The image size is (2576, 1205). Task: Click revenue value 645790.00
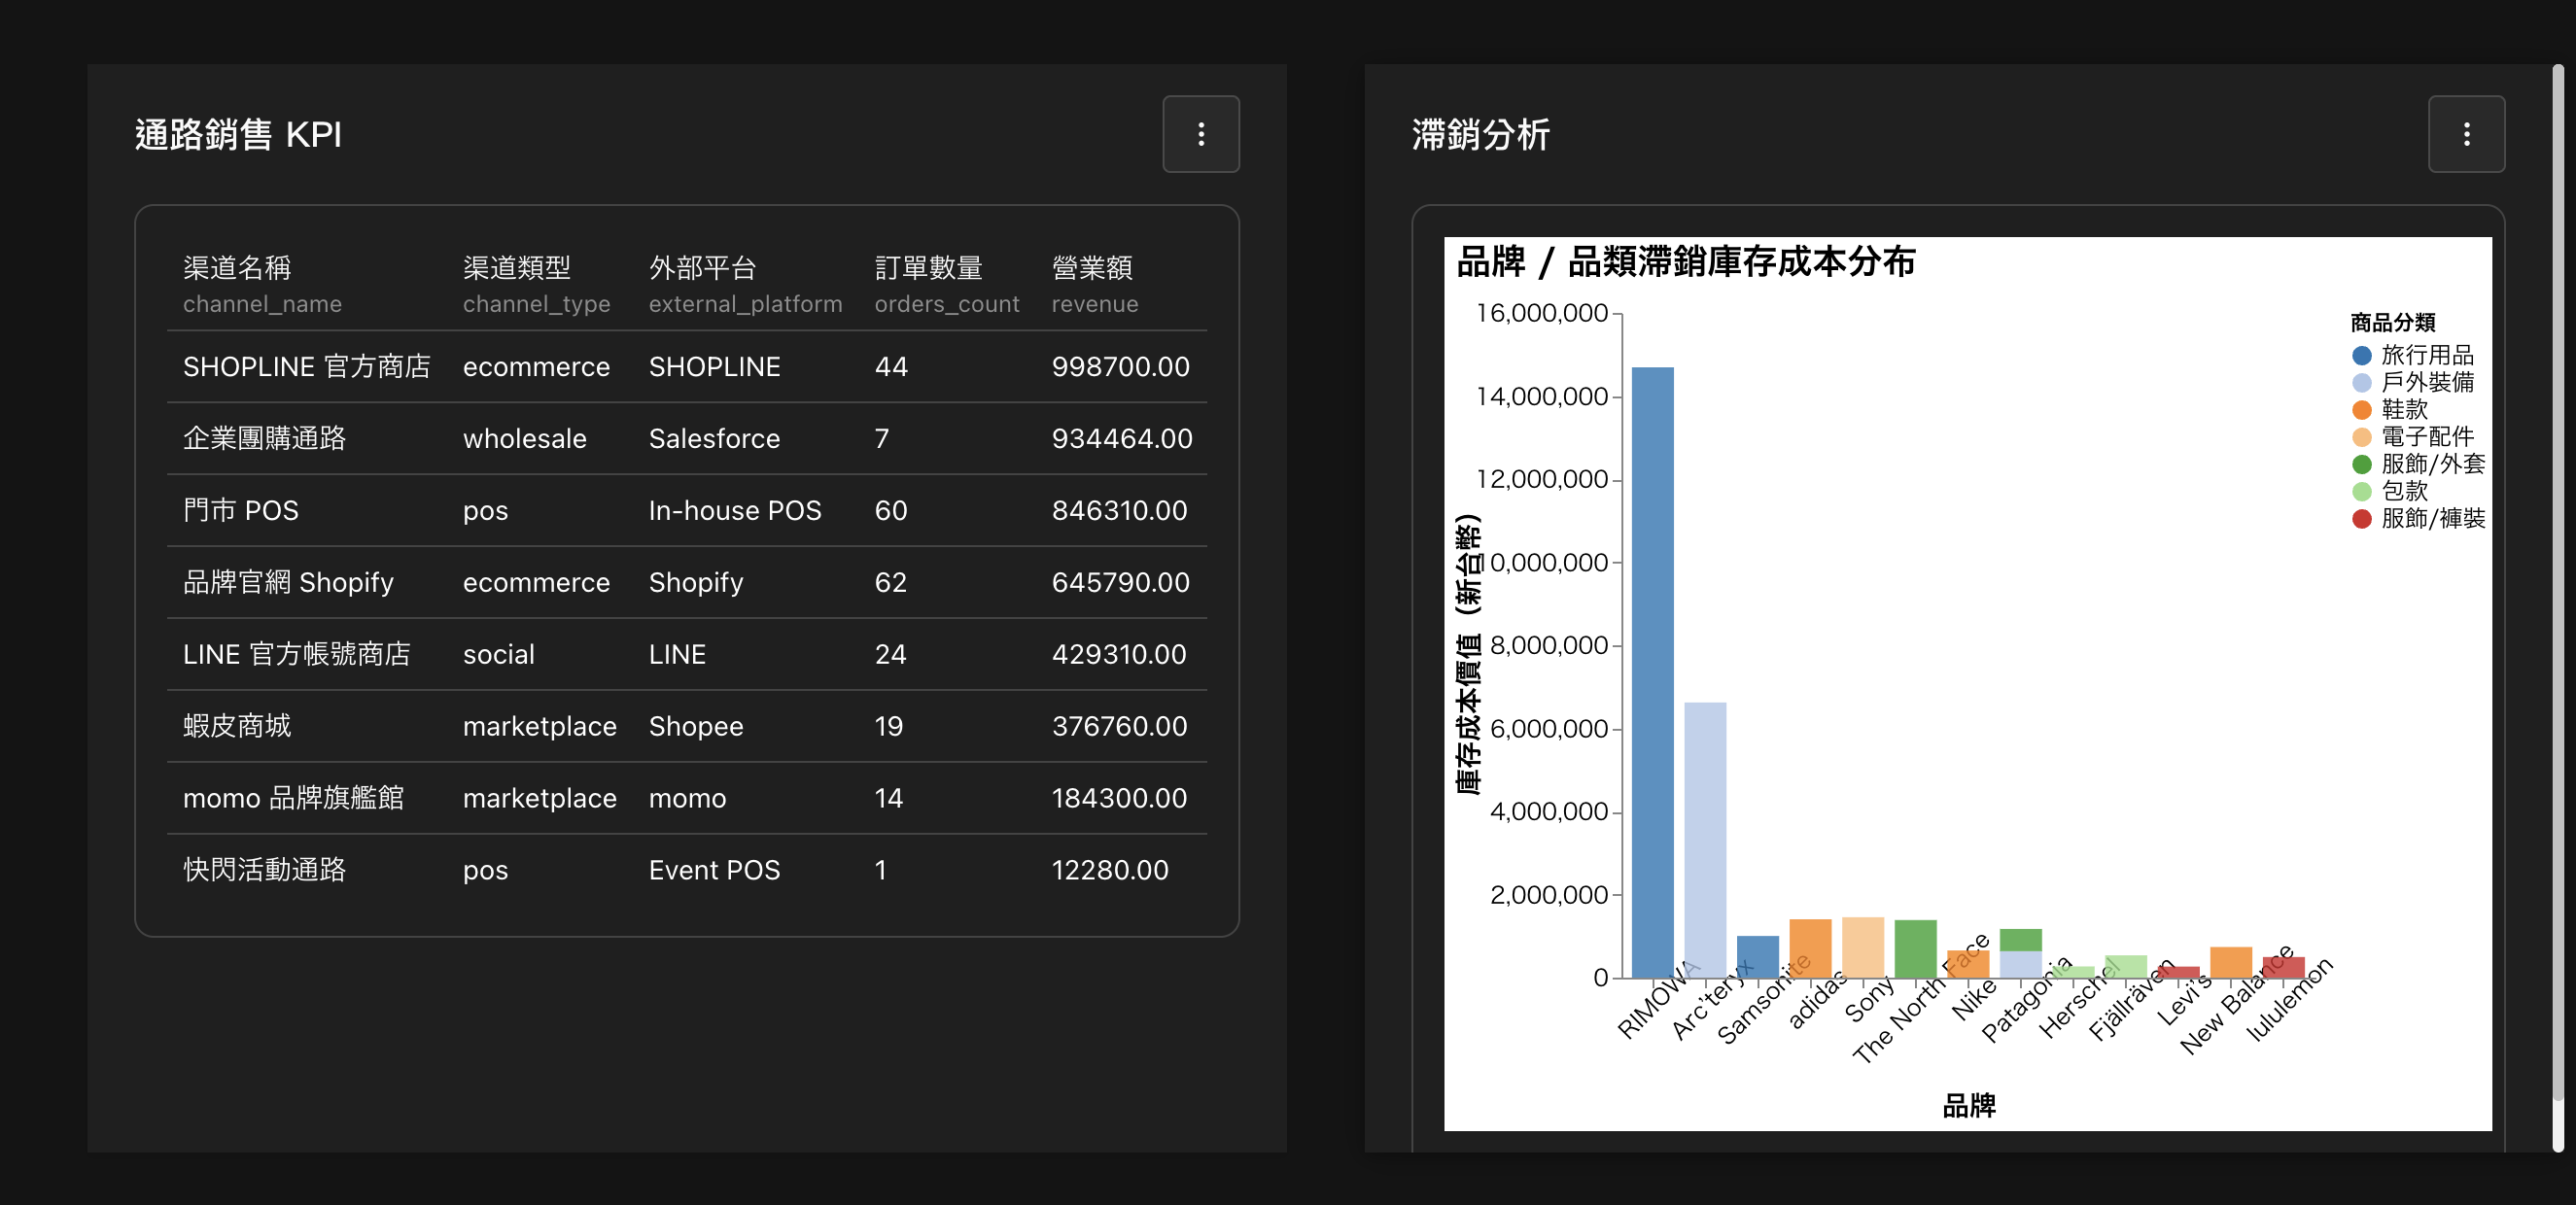coord(1120,582)
